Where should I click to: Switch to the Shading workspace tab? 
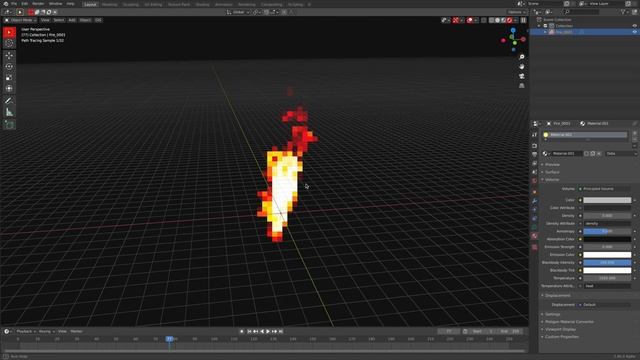(x=202, y=4)
